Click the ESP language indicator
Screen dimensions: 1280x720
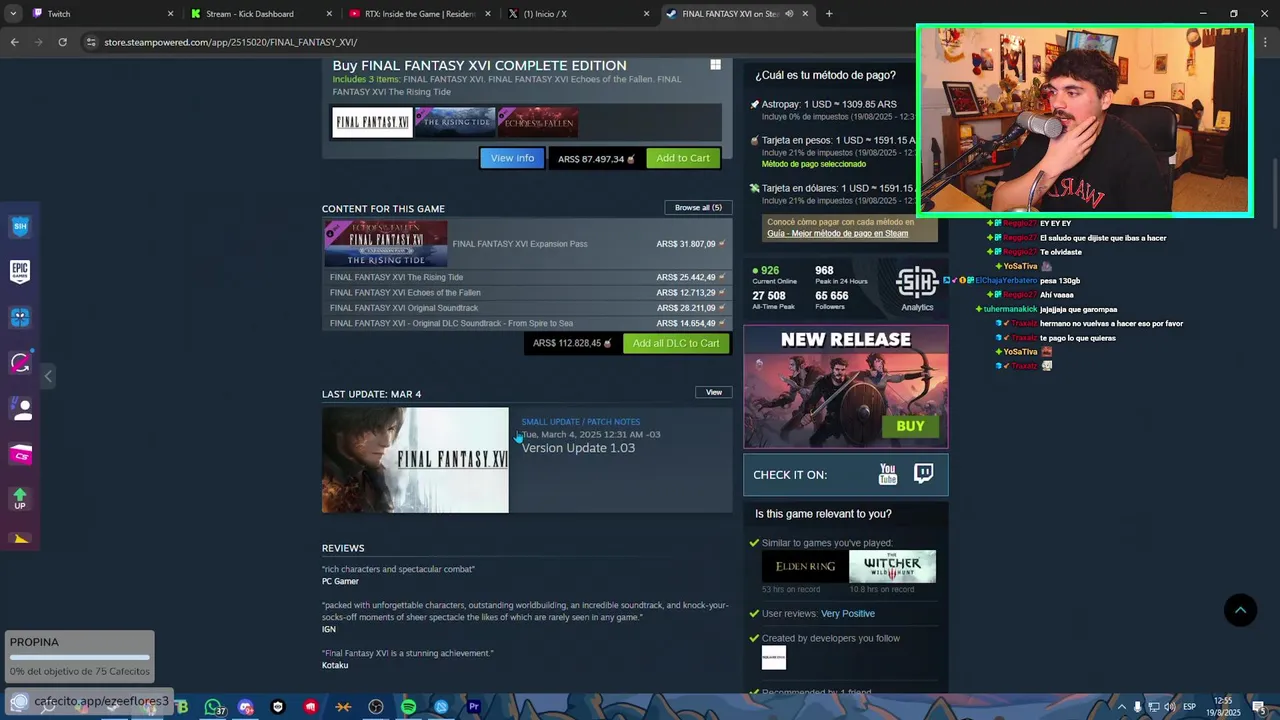tap(1190, 707)
